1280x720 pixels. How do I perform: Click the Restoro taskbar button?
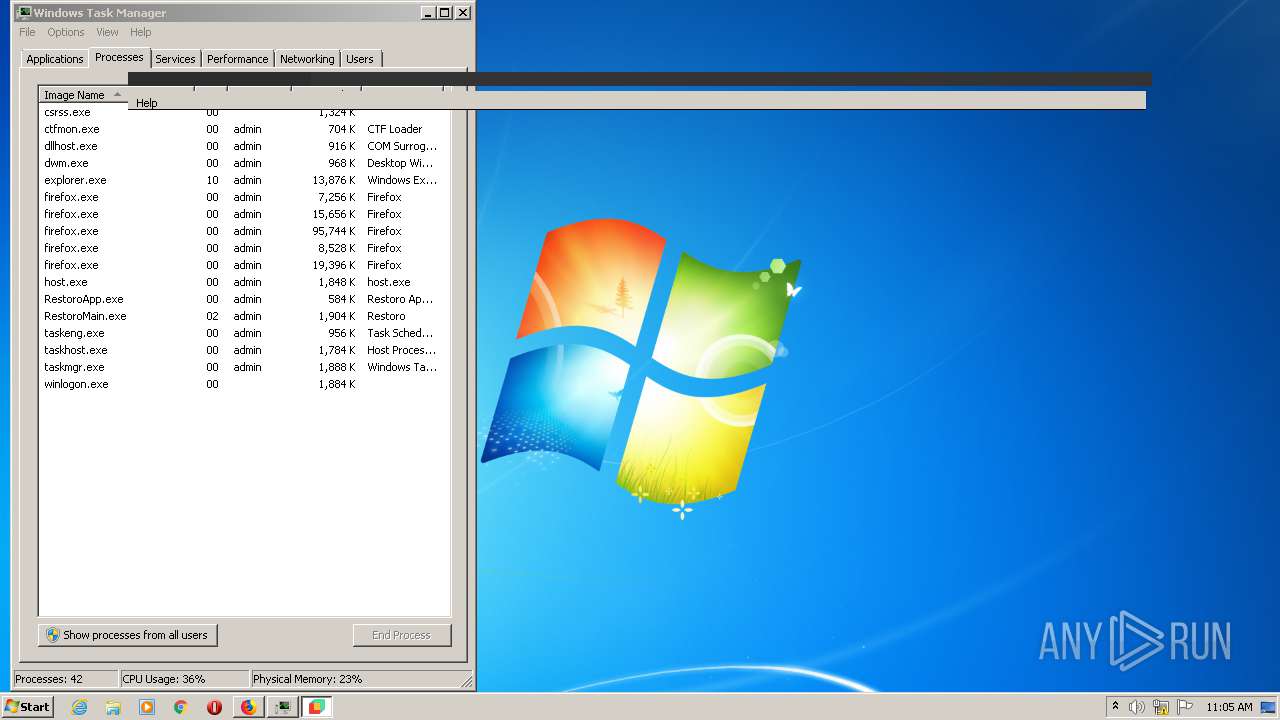316,707
